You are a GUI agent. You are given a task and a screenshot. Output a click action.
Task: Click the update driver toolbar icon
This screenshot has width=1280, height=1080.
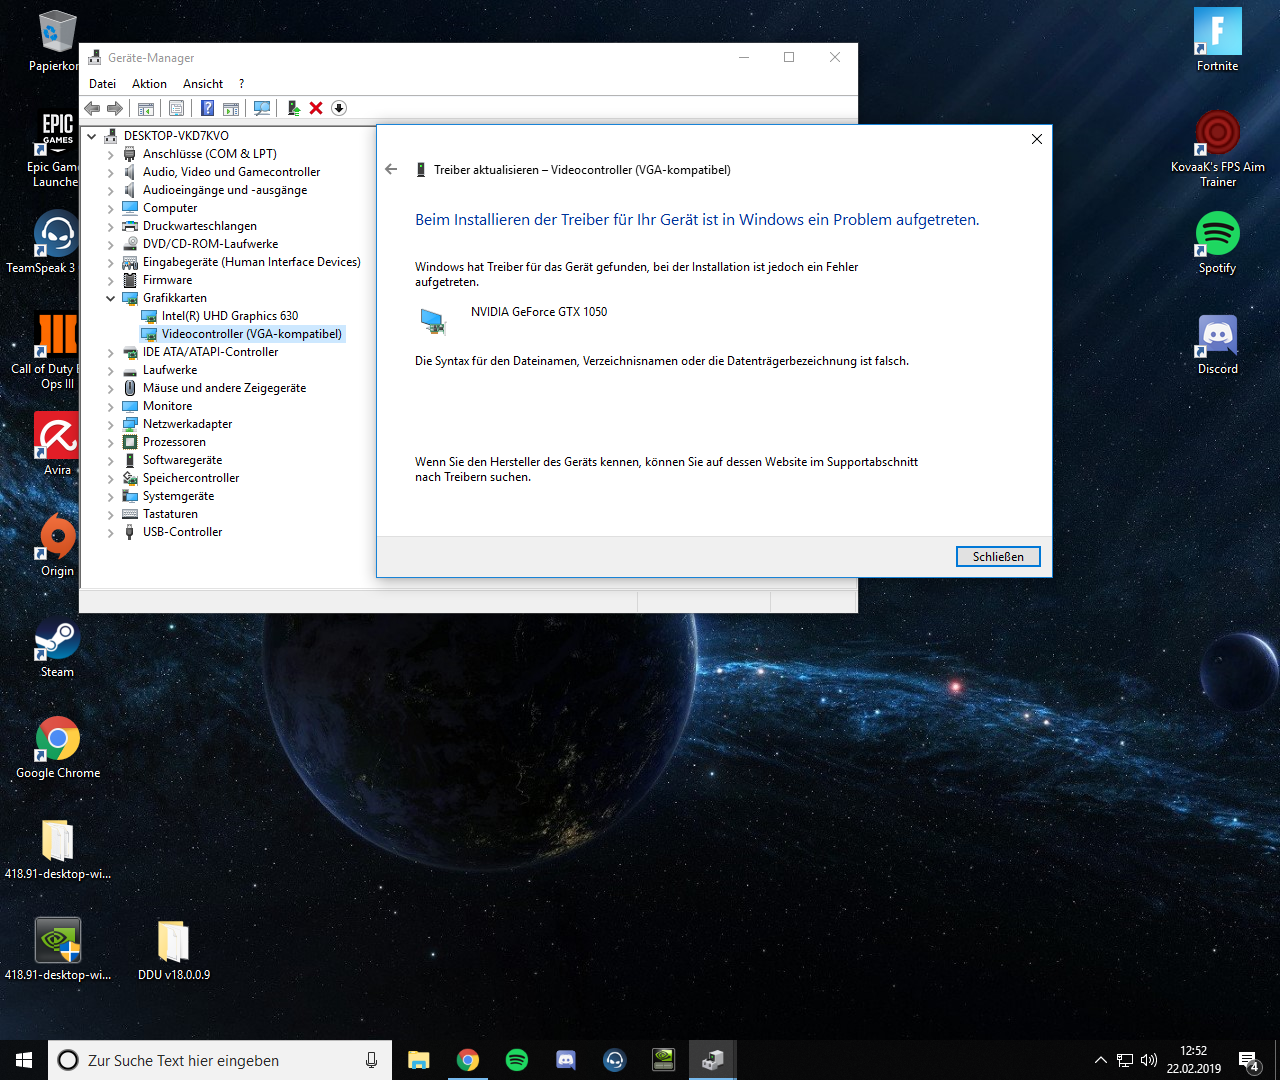pos(294,108)
